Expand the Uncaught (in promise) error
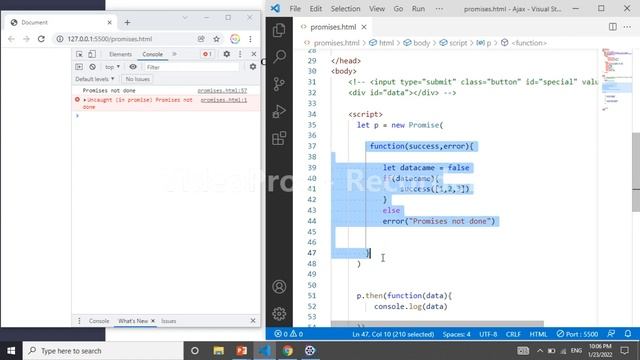Image resolution: width=640 pixels, height=360 pixels. click(x=85, y=100)
